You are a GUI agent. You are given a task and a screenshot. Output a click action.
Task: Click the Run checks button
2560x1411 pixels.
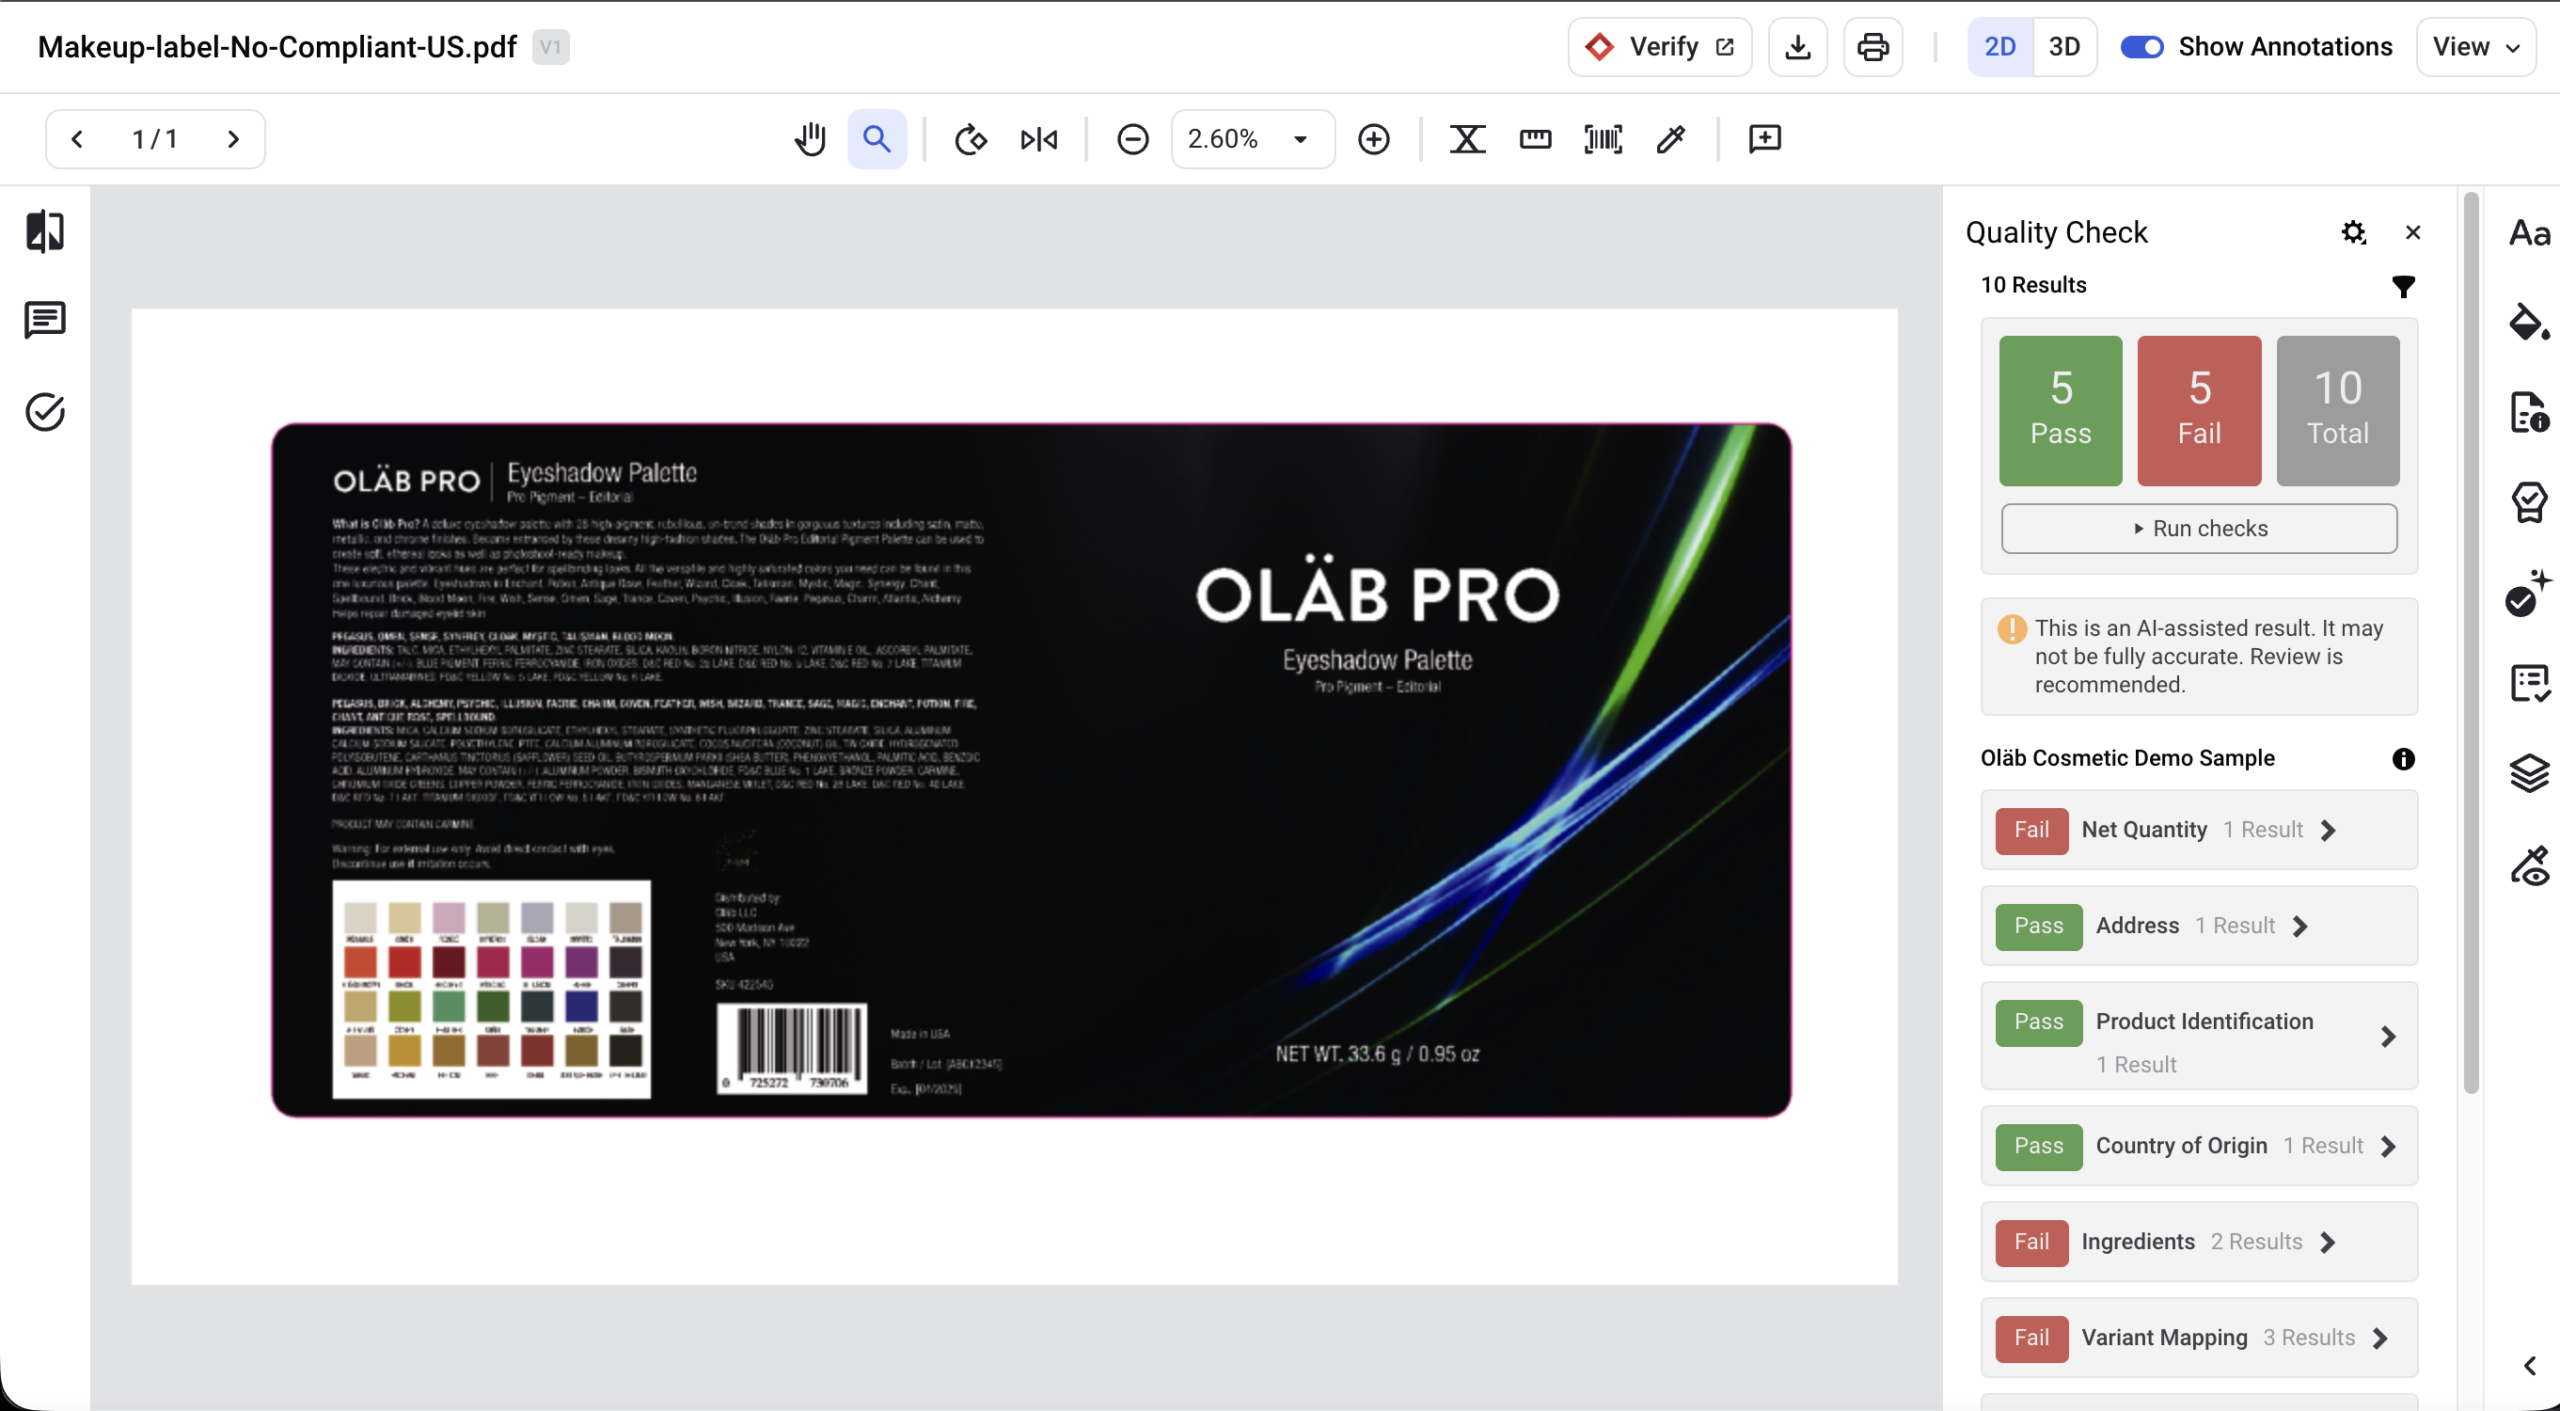[2199, 528]
